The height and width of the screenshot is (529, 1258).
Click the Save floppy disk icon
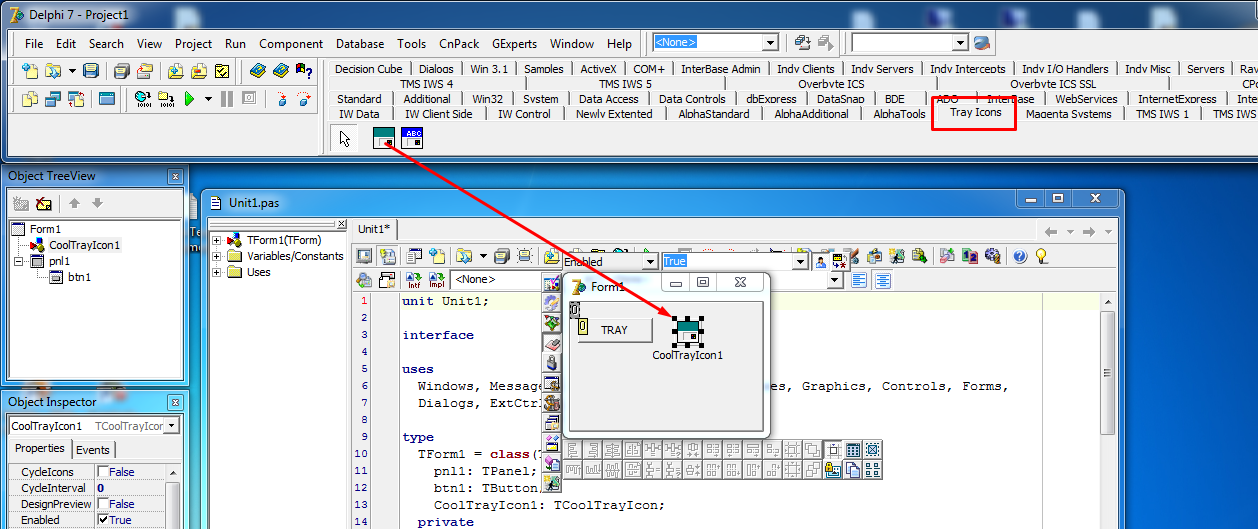pos(91,71)
